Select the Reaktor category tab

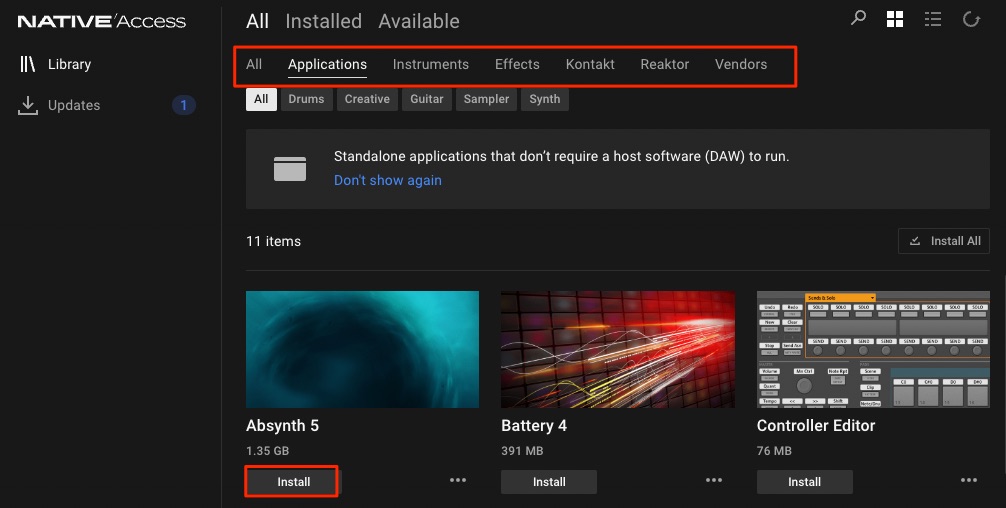[x=665, y=64]
